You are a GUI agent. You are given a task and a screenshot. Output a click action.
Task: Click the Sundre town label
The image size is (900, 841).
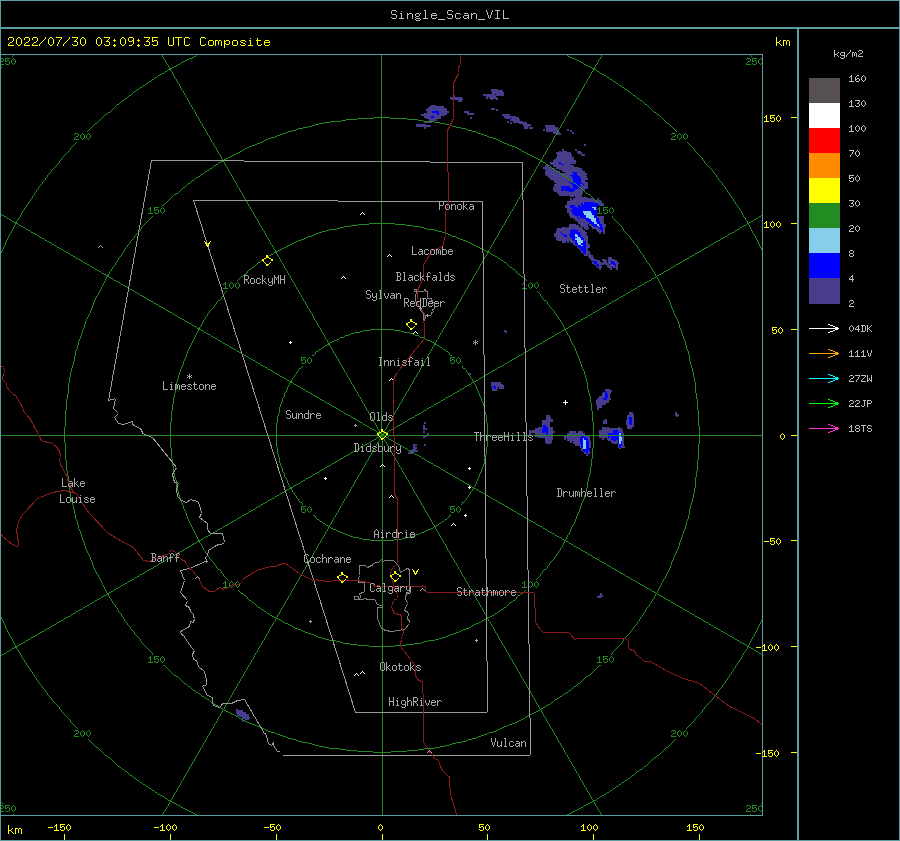[x=303, y=415]
